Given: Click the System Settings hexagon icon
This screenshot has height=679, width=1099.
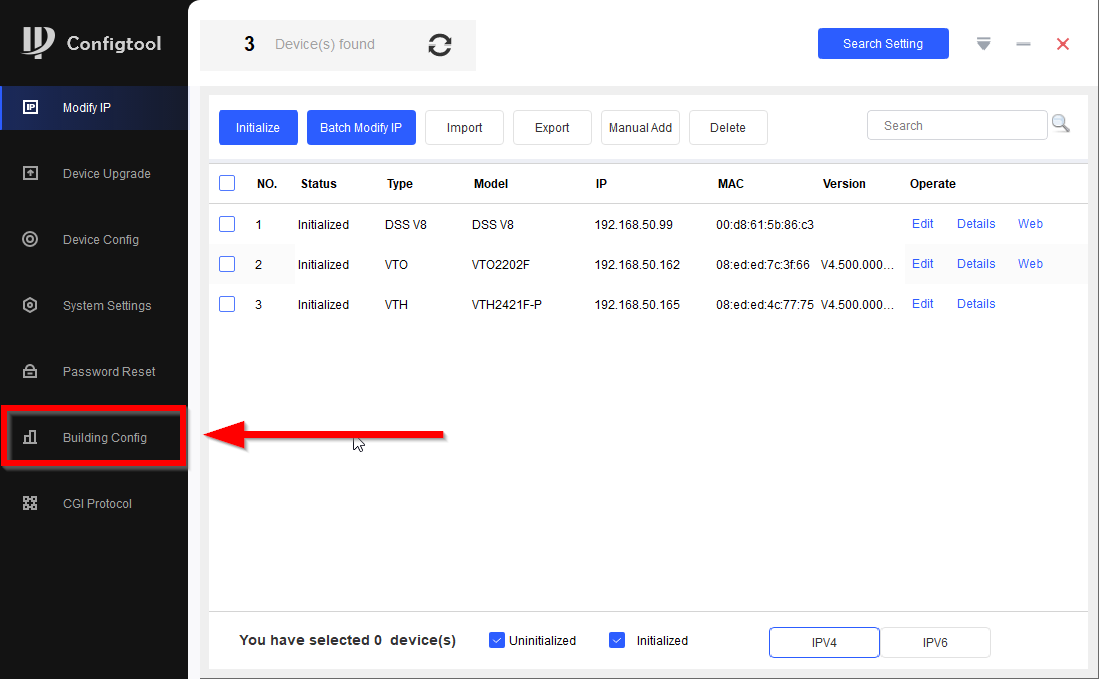Looking at the screenshot, I should click(x=30, y=305).
